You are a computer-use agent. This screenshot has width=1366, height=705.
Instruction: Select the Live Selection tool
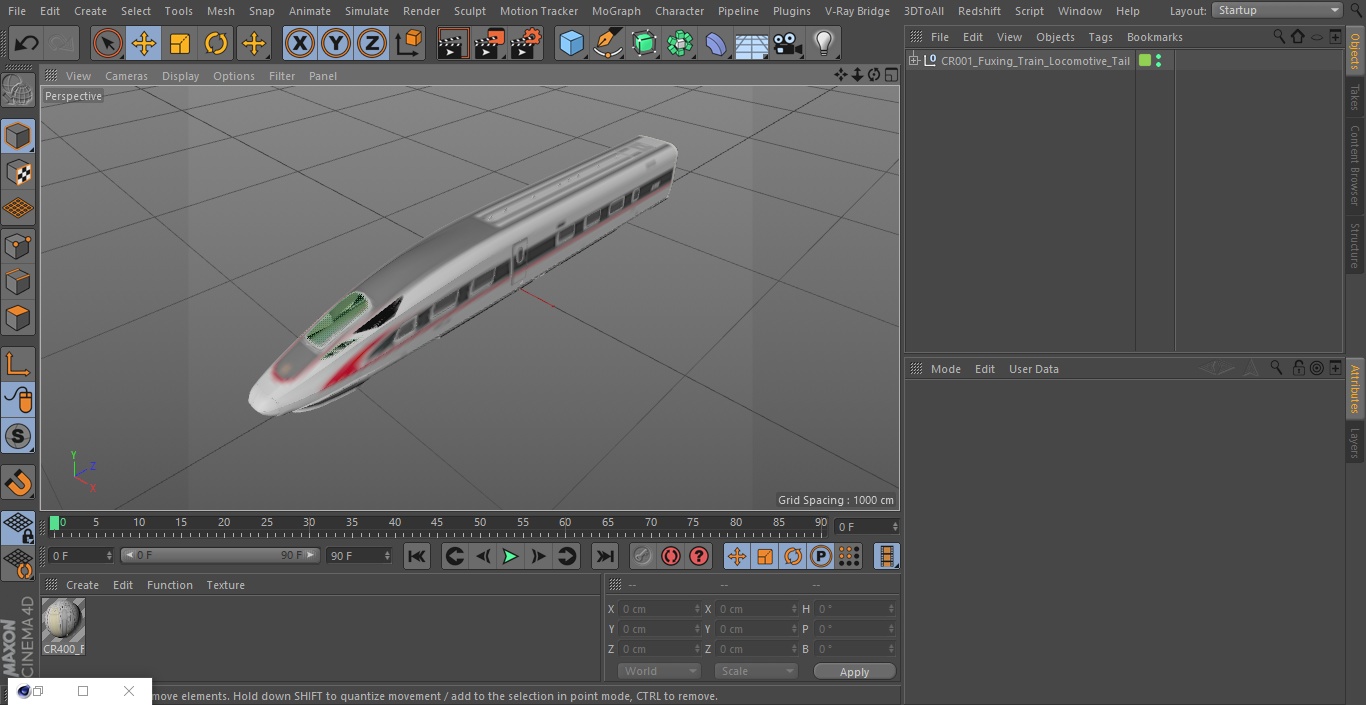107,43
